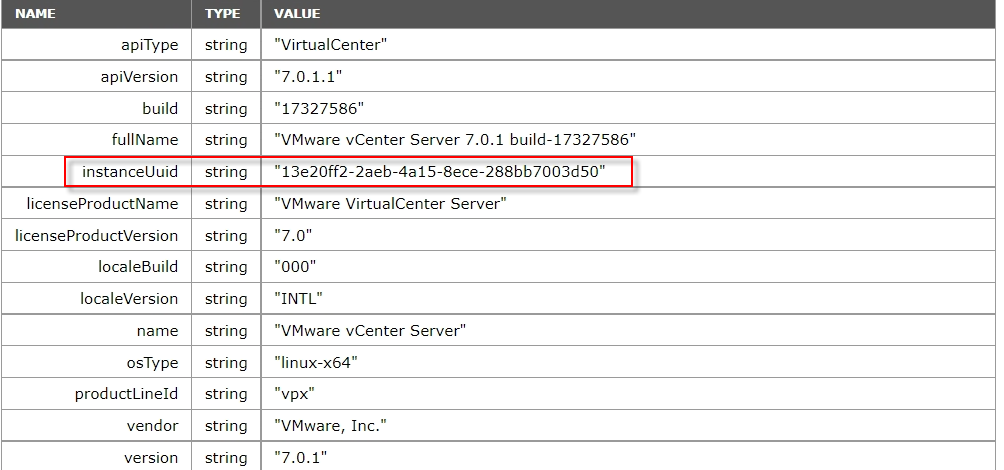Select the "VMware VirtualCenter Server" value
The width and height of the screenshot is (1004, 470).
pyautogui.click(x=391, y=204)
